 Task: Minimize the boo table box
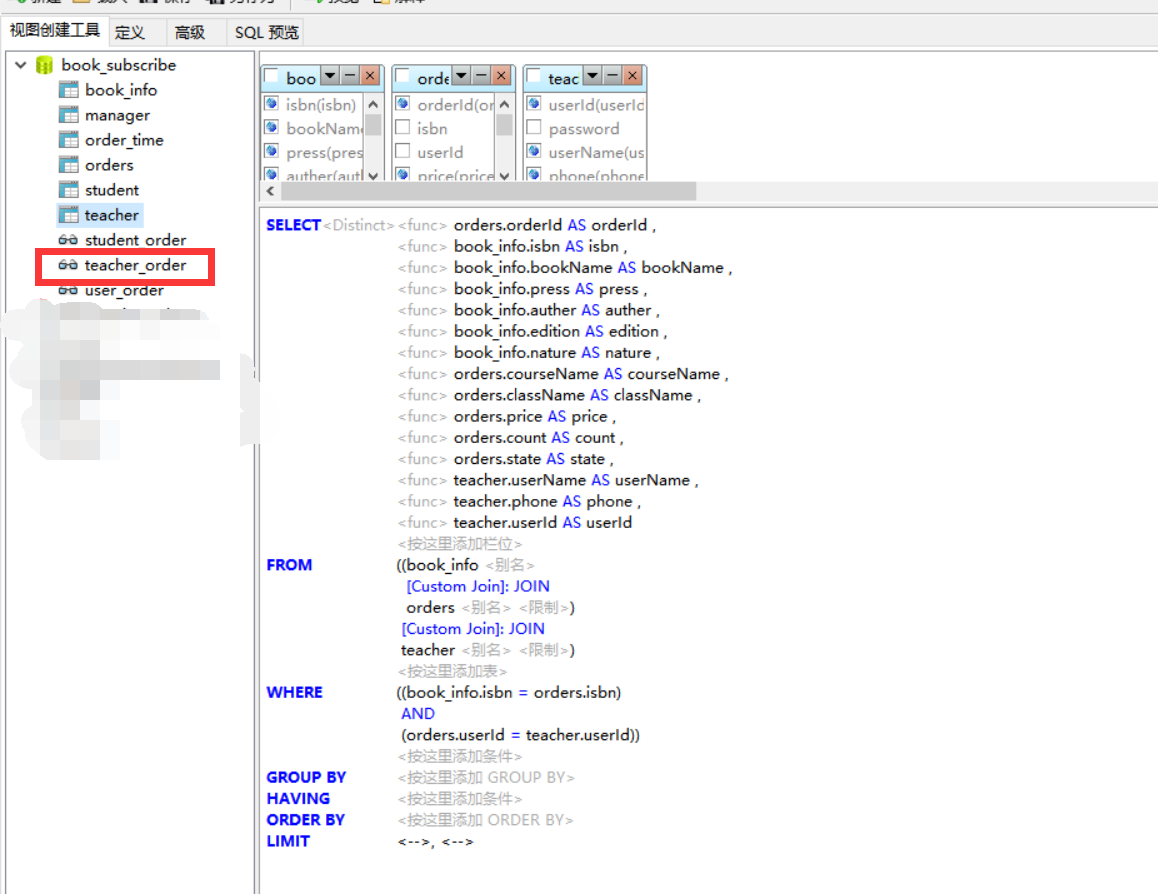click(x=350, y=75)
